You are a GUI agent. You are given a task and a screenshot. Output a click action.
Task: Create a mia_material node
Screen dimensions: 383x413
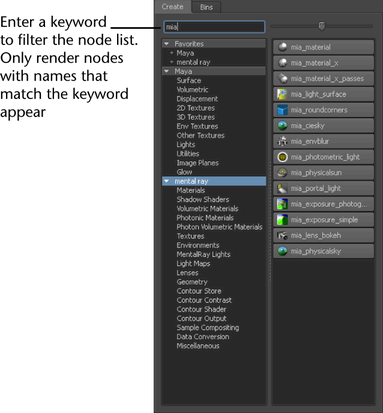coord(323,47)
